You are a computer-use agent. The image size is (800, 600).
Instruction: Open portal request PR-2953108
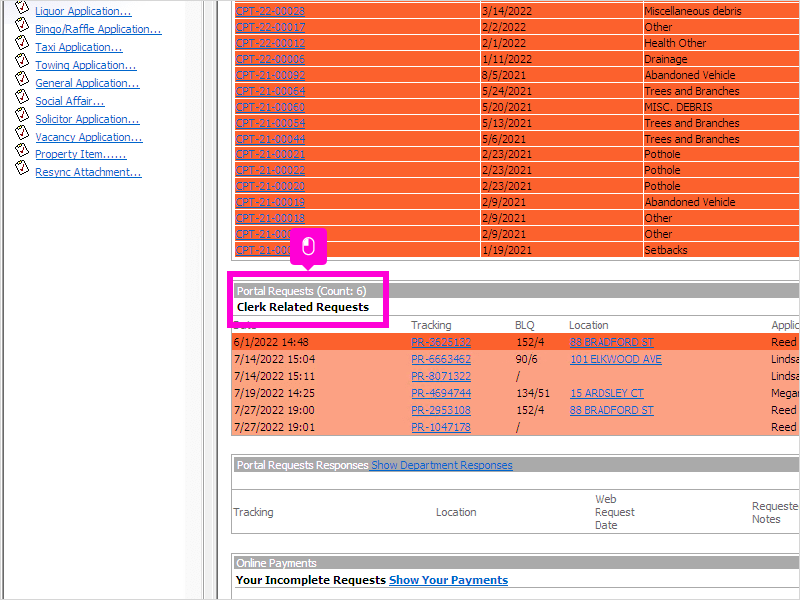441,410
